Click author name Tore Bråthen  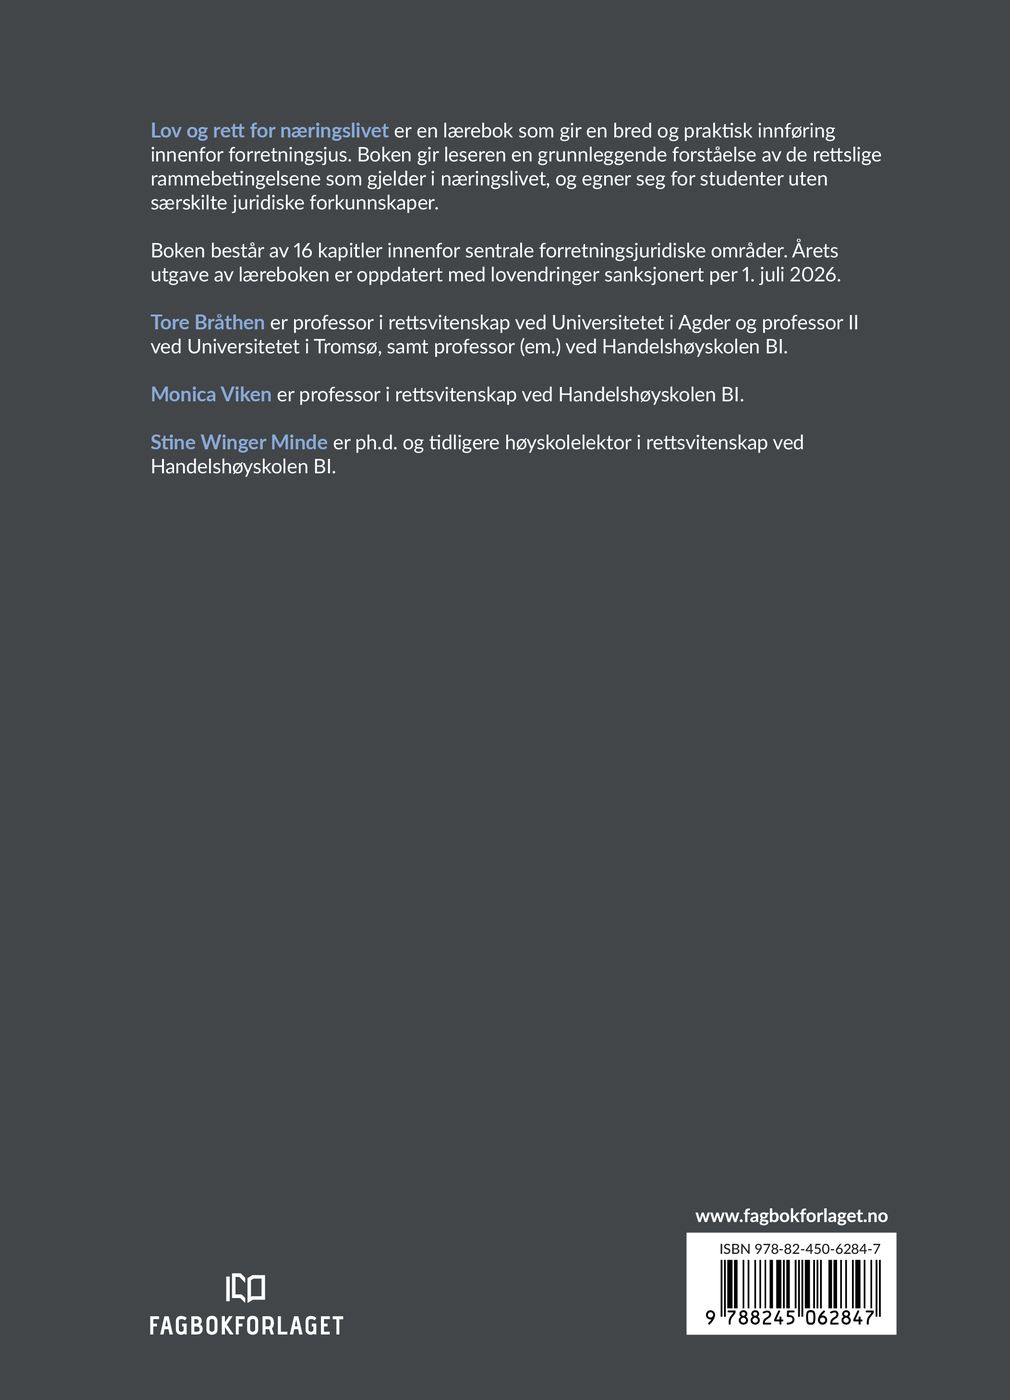[x=207, y=323]
